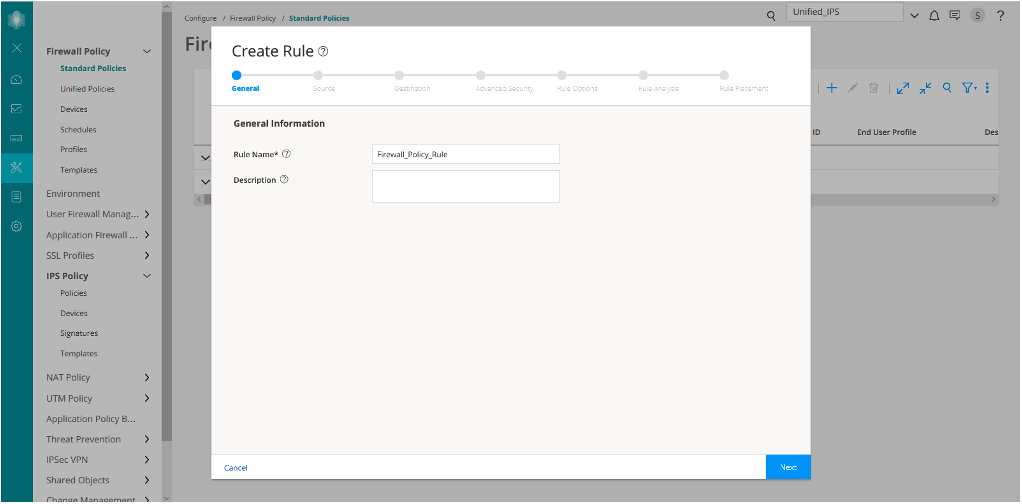
Task: Select the Source wizard step
Action: point(318,75)
